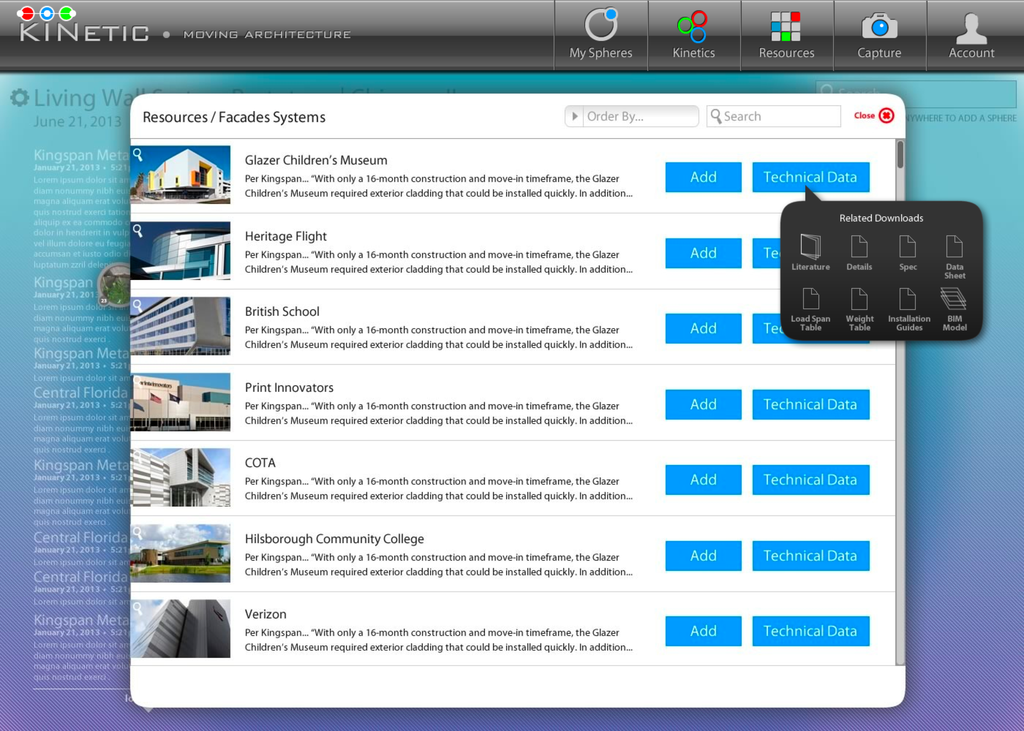Zoom magnifier on Verizon thumbnail
Image resolution: width=1024 pixels, height=731 pixels.
click(138, 609)
